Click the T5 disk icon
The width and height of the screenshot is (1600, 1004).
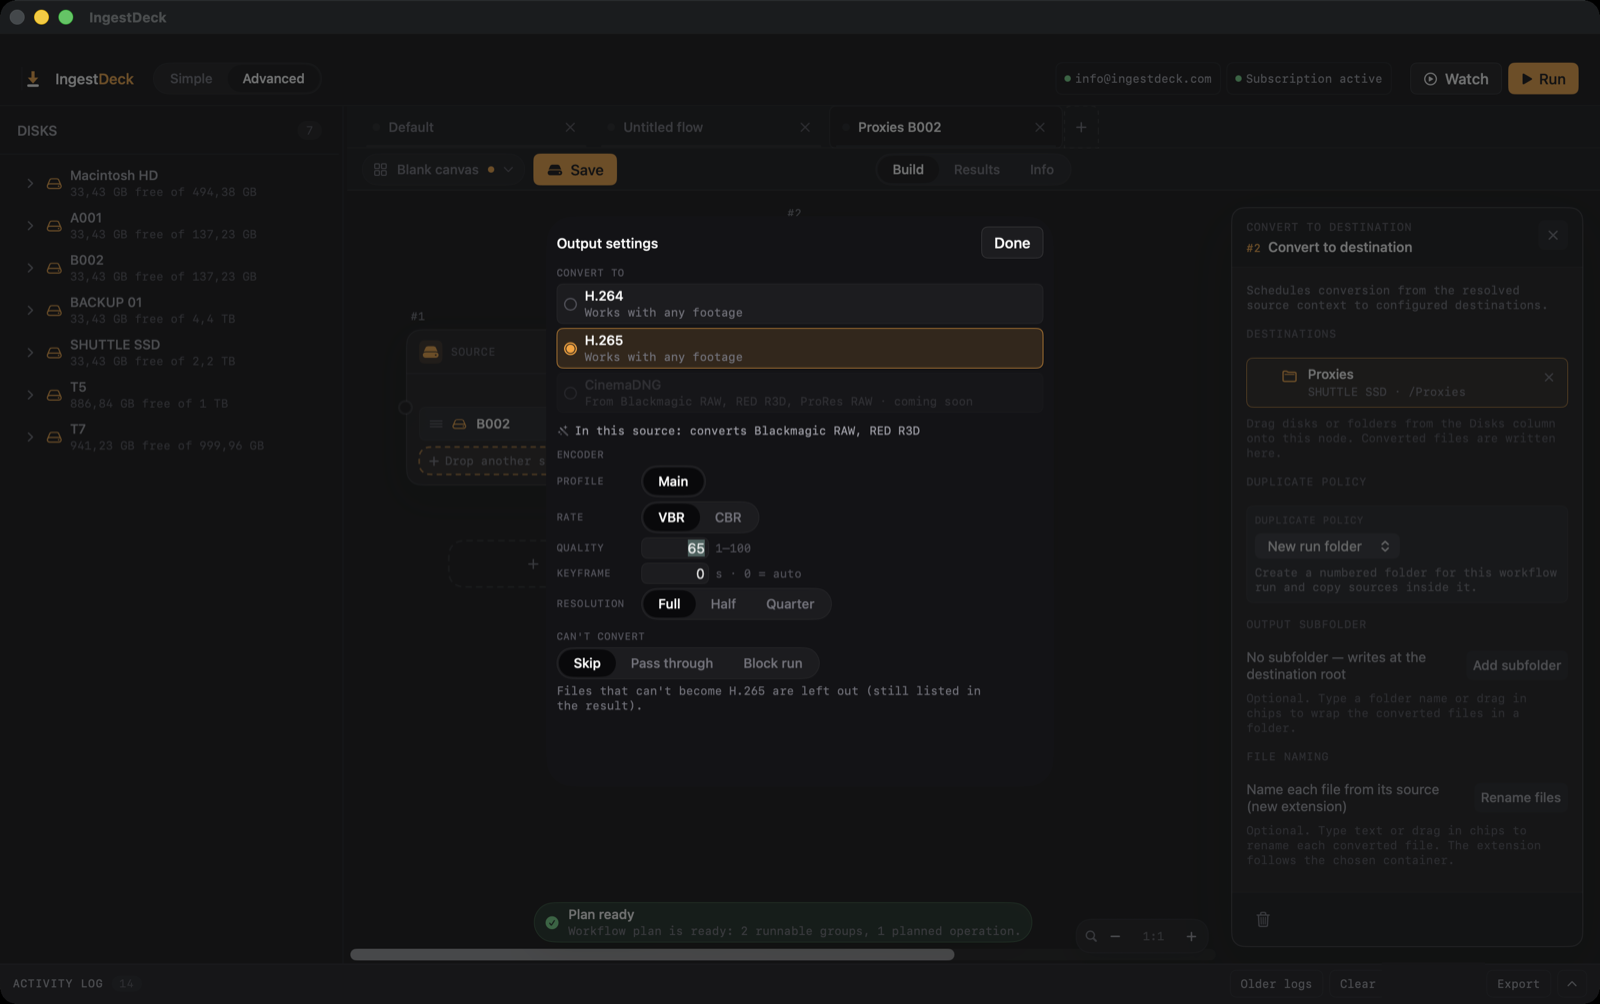(54, 395)
